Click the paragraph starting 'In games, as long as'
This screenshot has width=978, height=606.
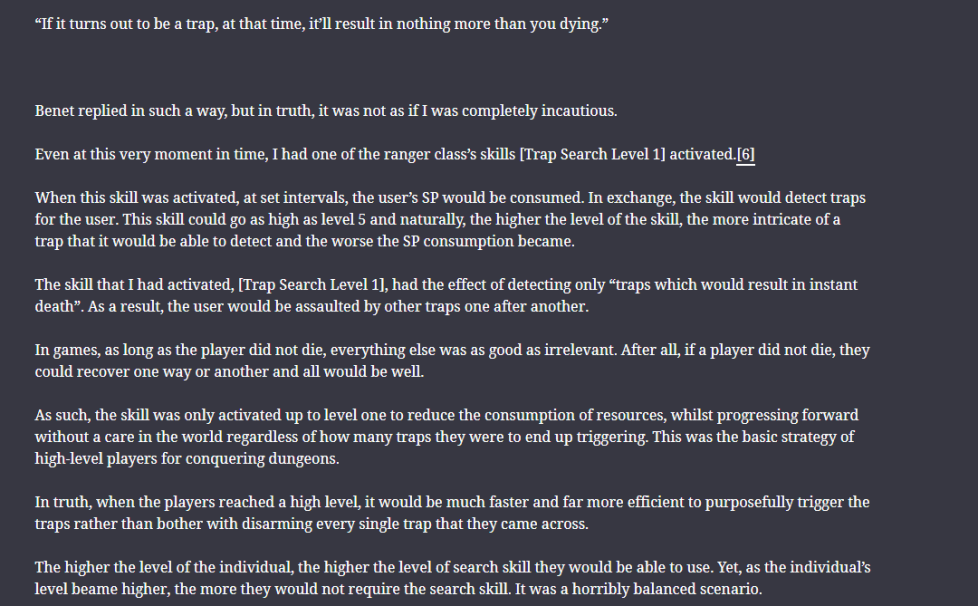452,361
